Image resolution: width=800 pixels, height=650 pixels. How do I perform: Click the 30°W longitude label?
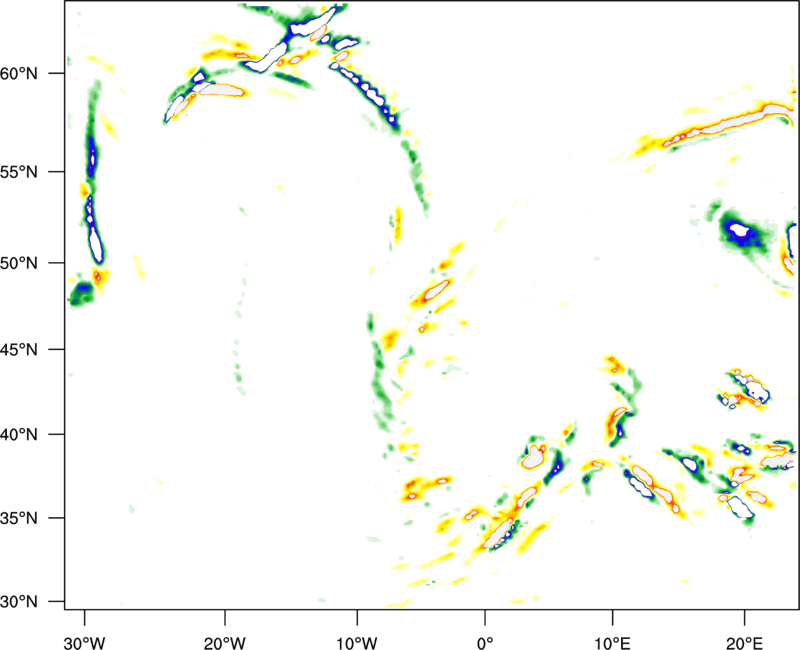tap(84, 643)
